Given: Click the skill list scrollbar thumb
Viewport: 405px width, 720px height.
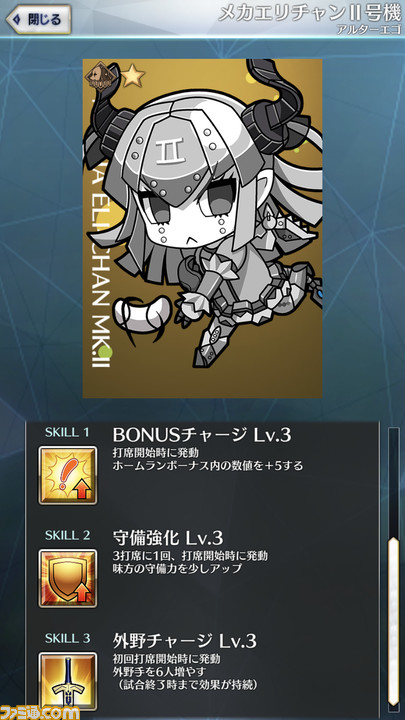Looking at the screenshot, I should tap(393, 622).
